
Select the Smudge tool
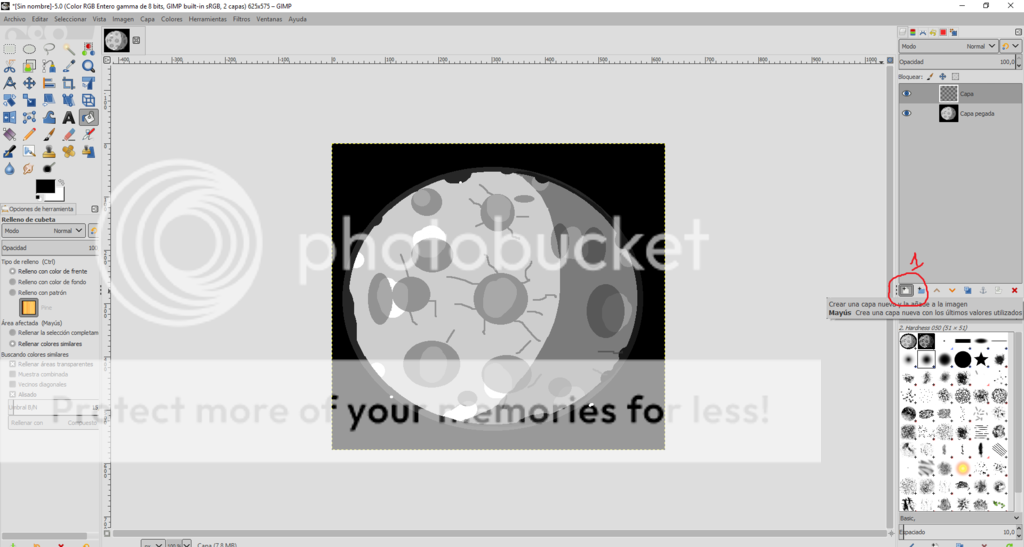[29, 168]
